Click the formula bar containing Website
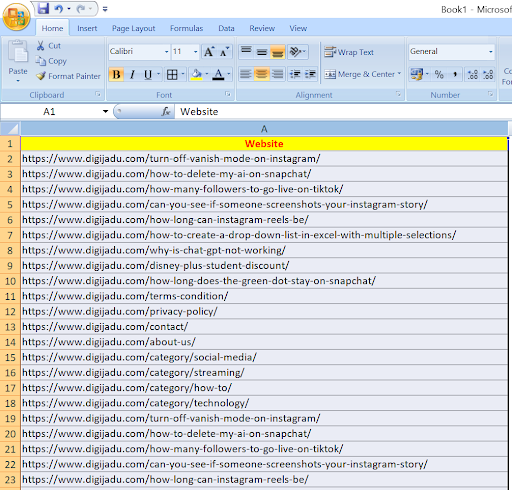The image size is (512, 490). pos(343,111)
